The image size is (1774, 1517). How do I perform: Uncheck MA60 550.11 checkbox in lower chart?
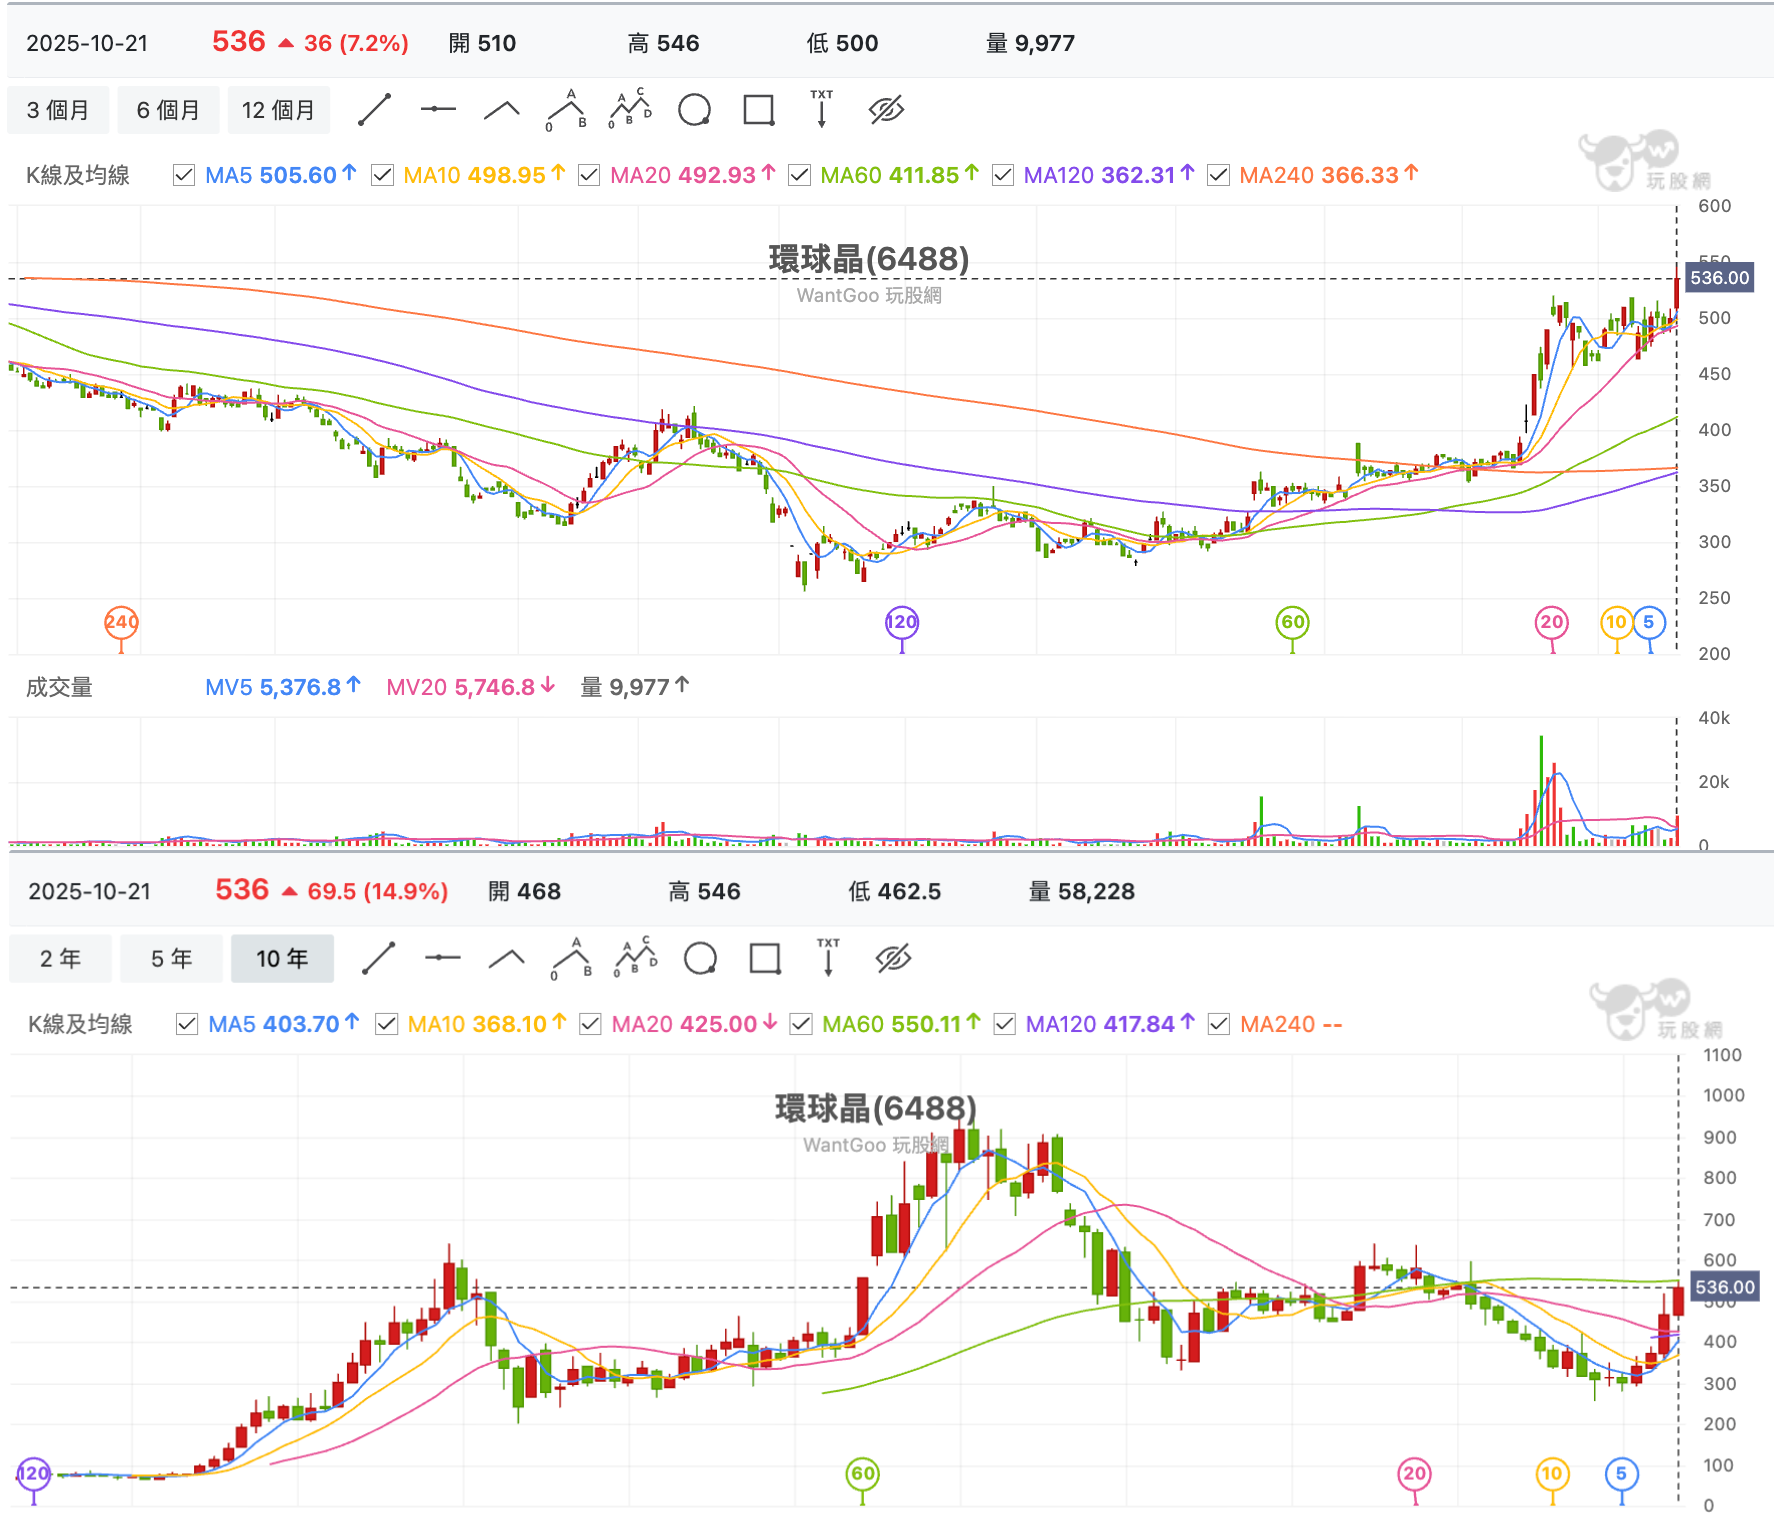(x=801, y=1024)
